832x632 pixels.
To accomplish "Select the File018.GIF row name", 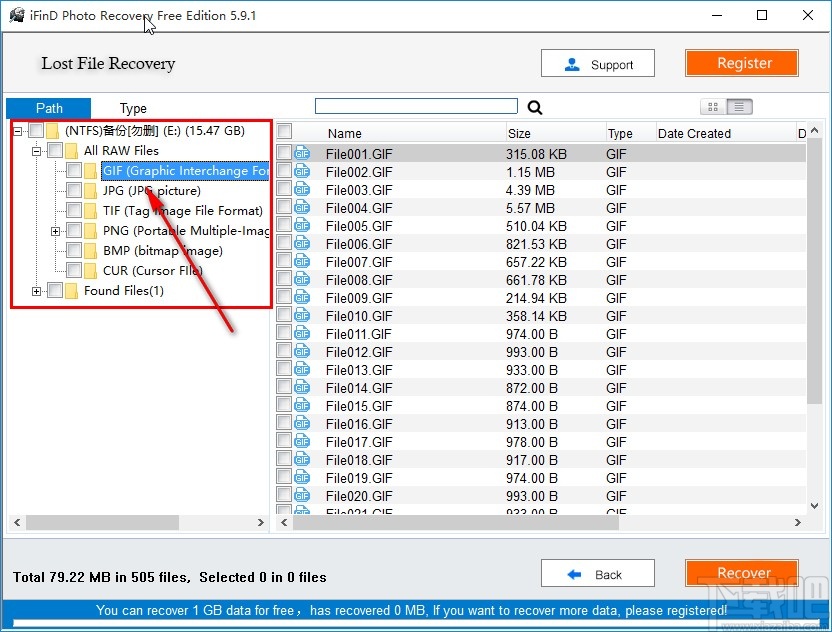I will pyautogui.click(x=359, y=460).
